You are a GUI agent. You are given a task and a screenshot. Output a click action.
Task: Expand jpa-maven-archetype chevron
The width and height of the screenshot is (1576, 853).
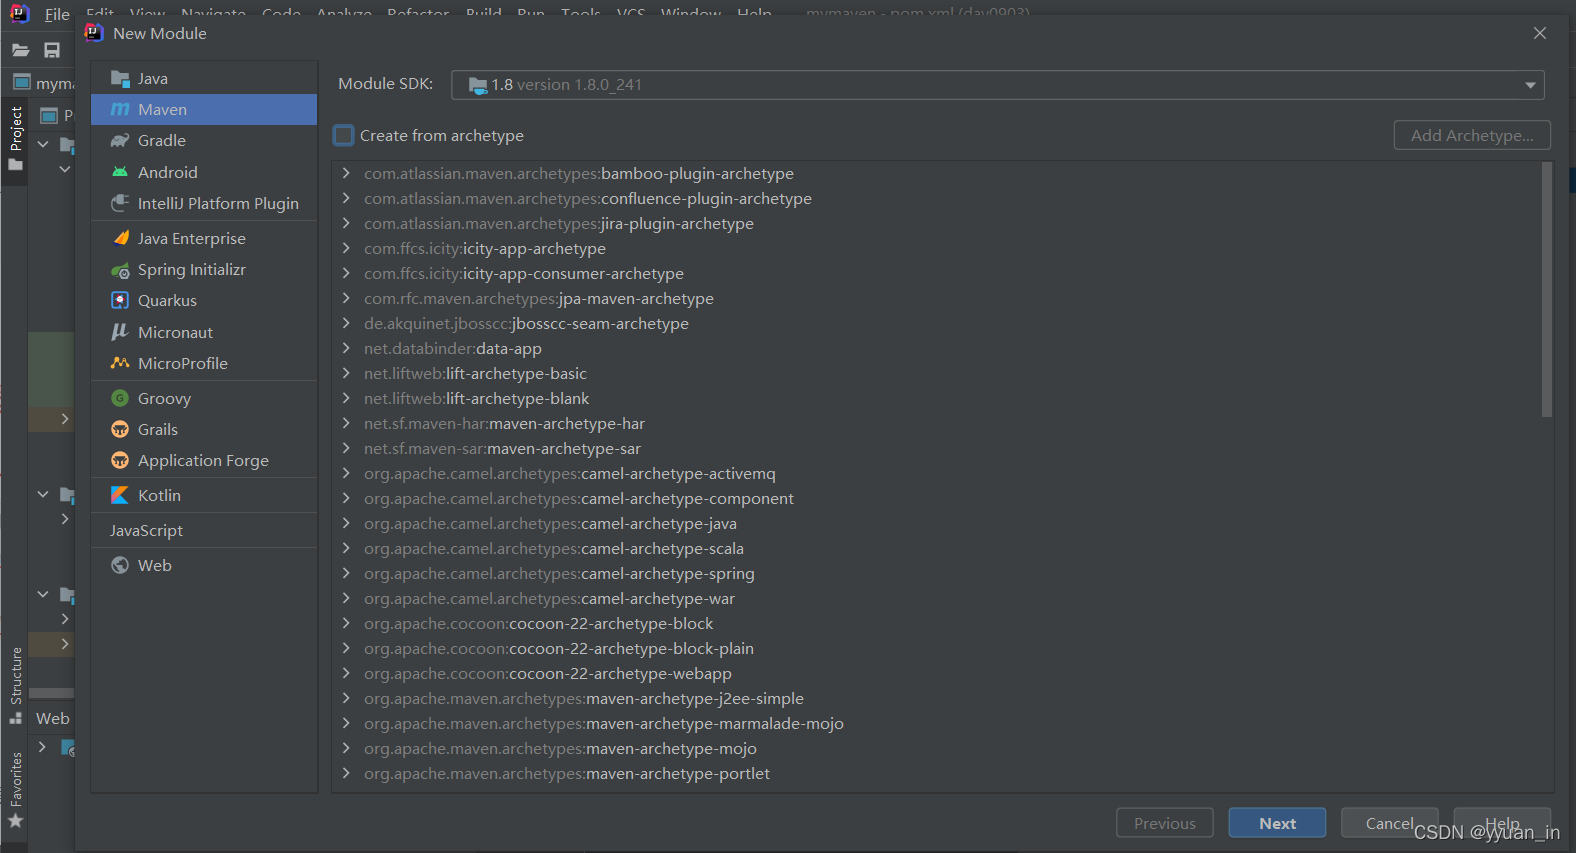pyautogui.click(x=346, y=298)
